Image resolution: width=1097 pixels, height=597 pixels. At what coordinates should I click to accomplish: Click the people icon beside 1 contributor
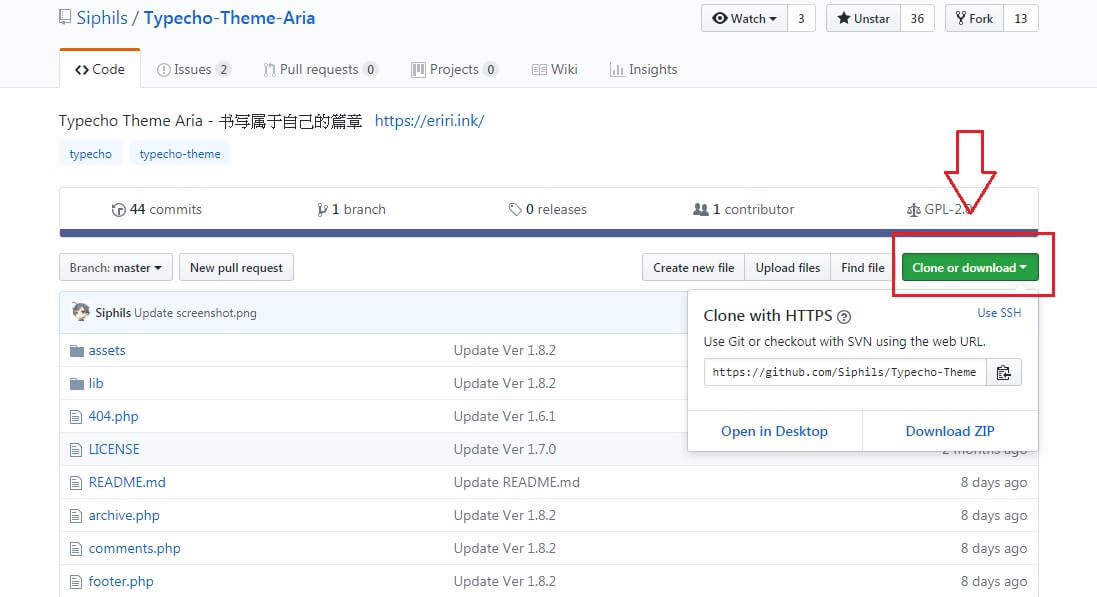[700, 209]
